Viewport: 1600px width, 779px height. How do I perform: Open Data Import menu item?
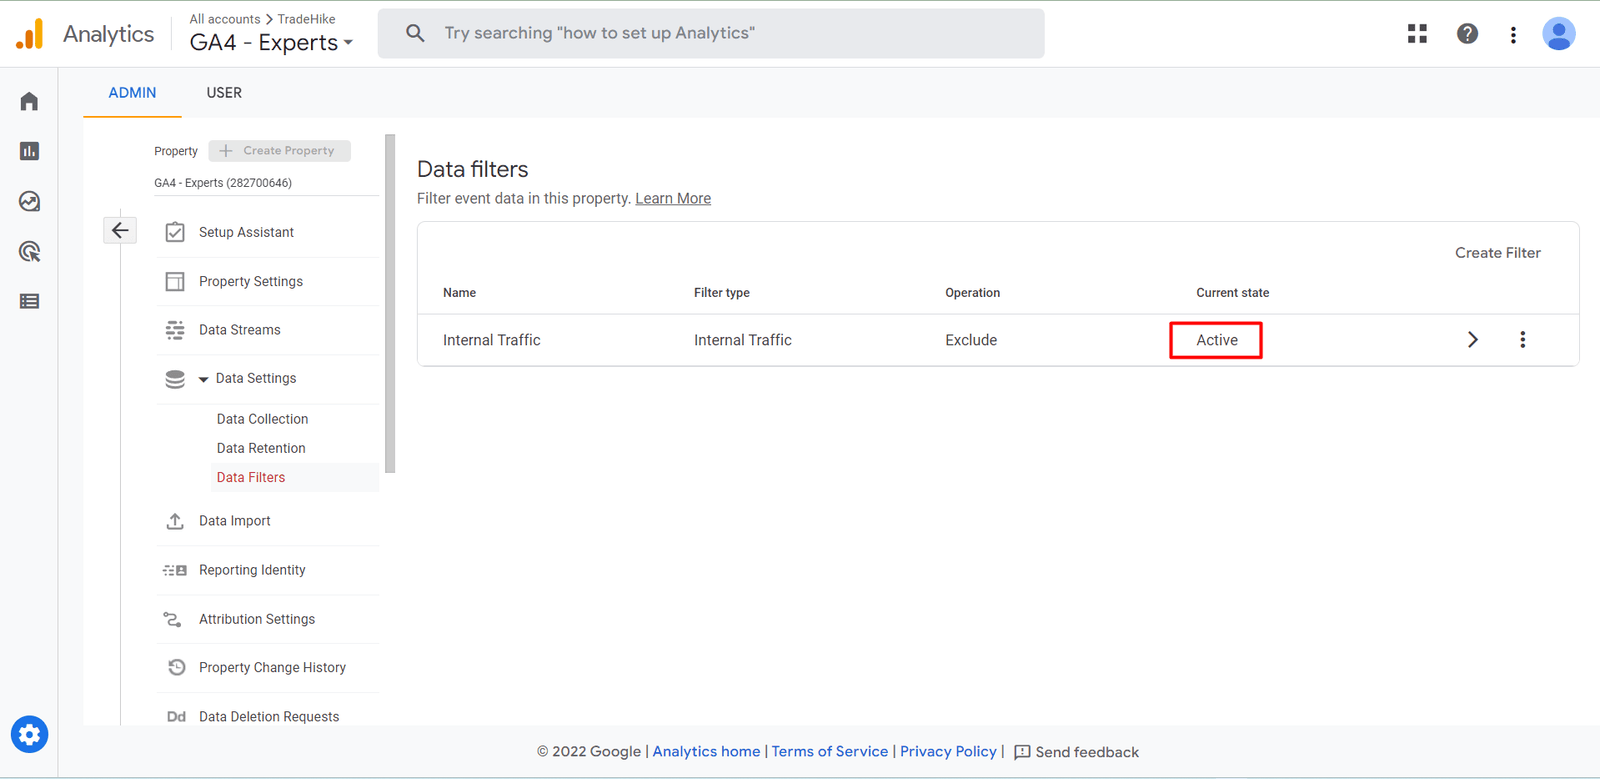pos(235,521)
